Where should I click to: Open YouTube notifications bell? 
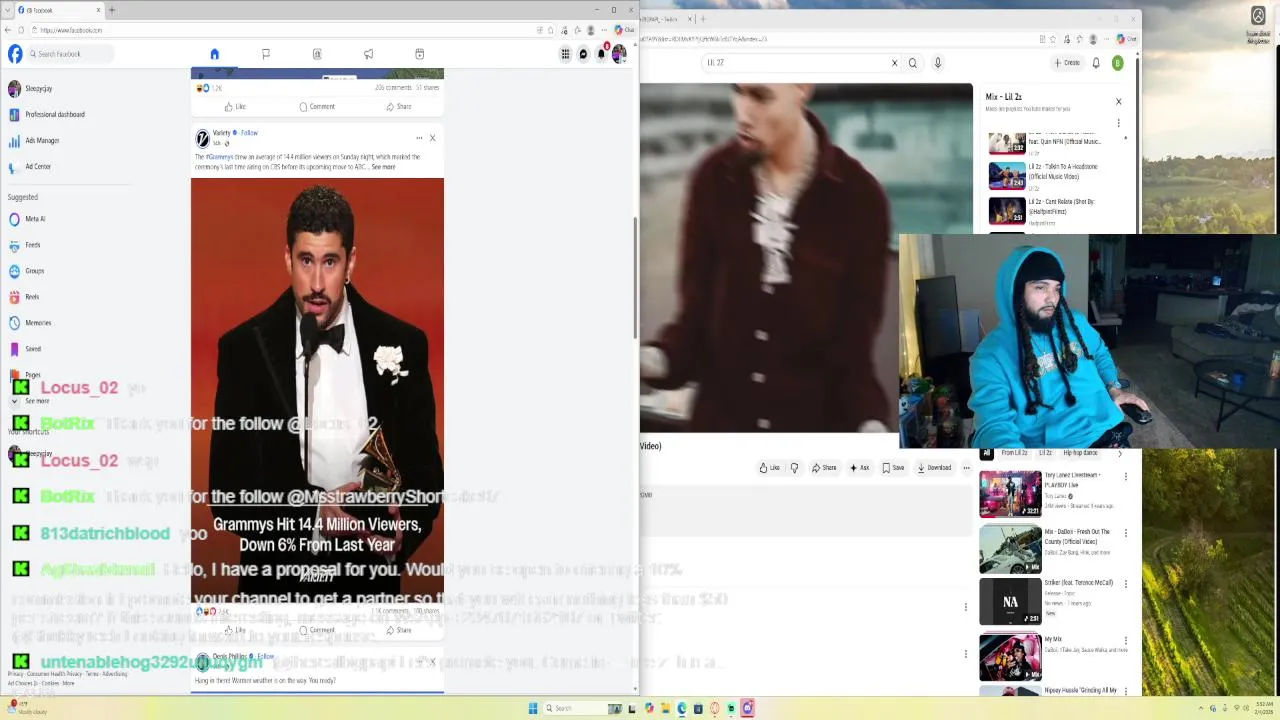point(1096,63)
